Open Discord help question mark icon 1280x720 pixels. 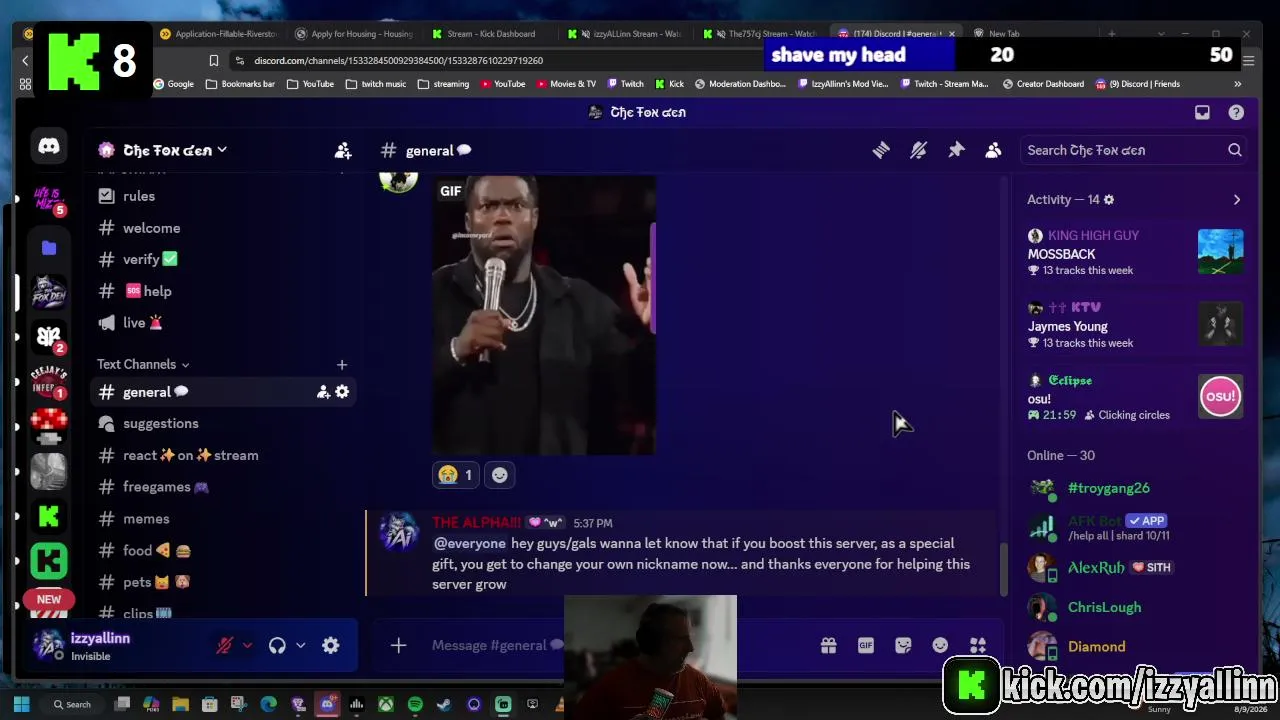1236,113
